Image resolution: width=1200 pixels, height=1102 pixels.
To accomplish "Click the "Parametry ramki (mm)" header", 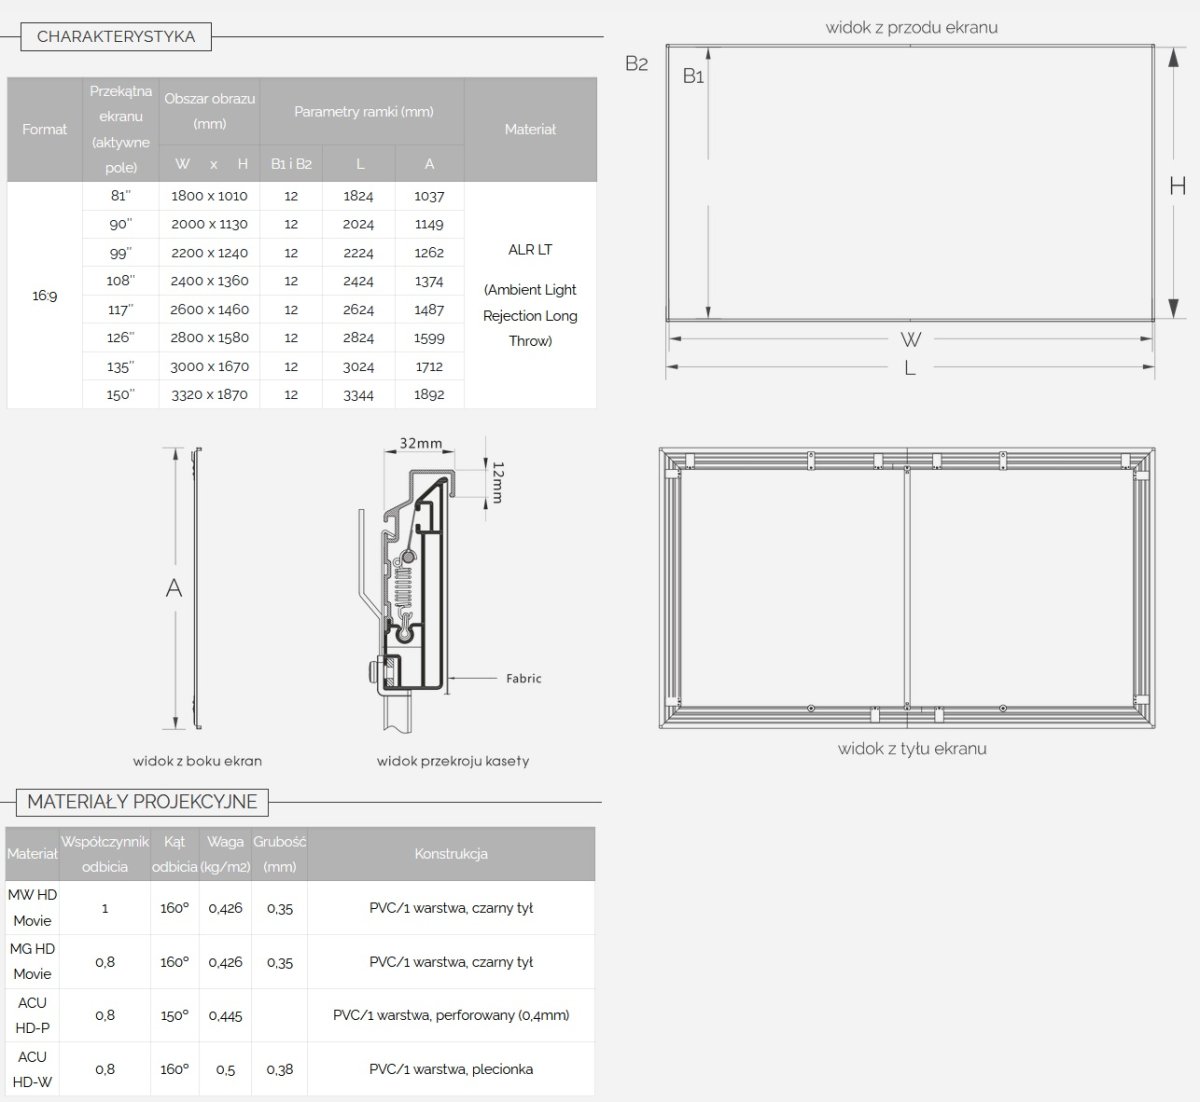I will tap(363, 112).
